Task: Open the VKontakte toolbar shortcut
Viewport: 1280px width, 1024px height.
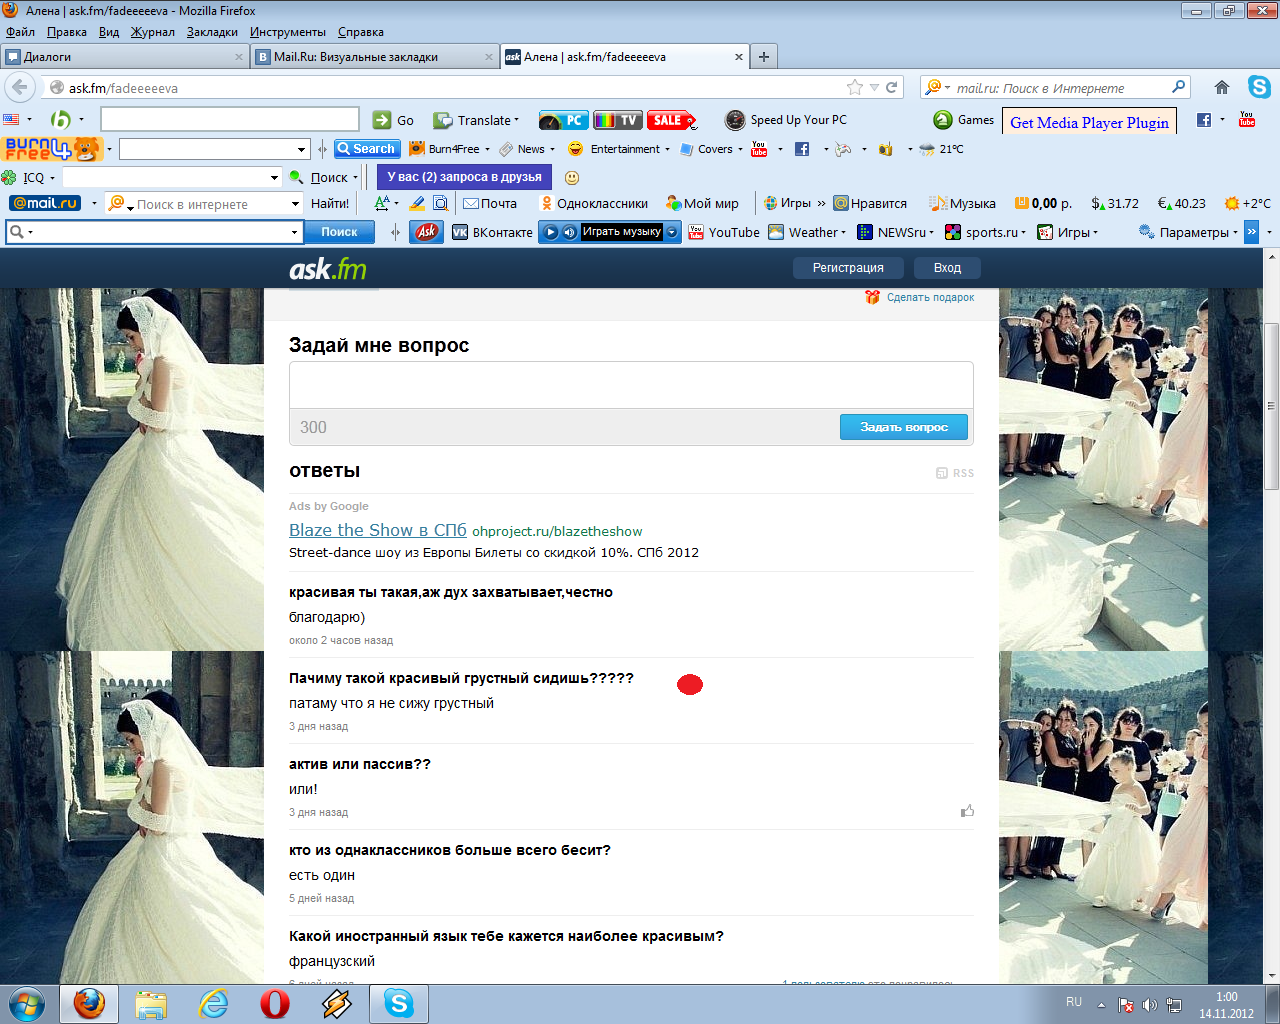Action: 492,232
